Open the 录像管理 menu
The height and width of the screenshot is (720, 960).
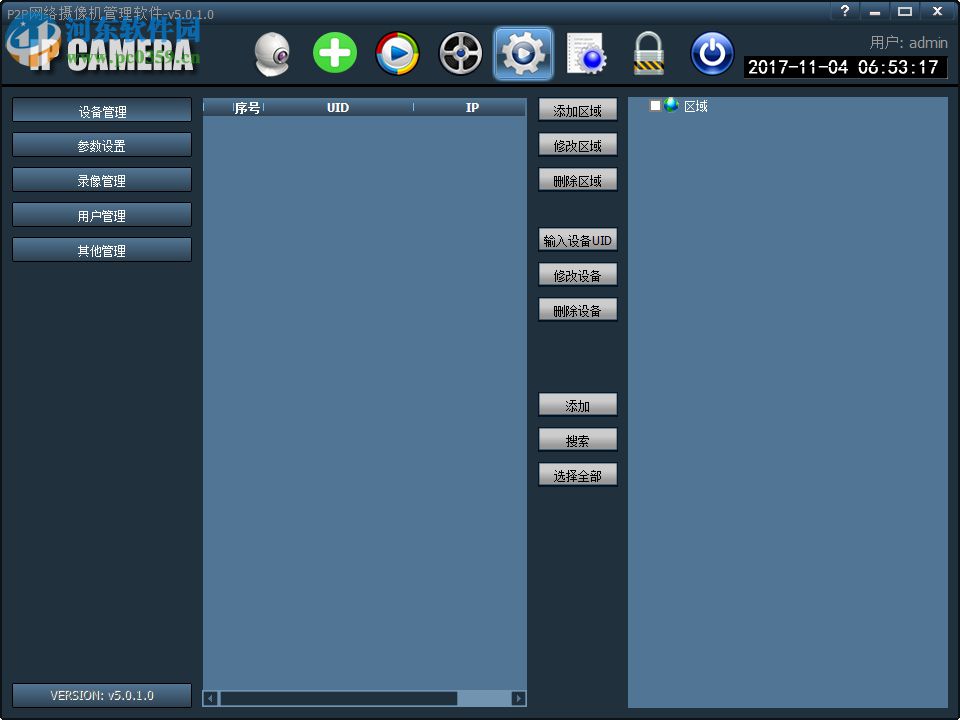coord(102,181)
